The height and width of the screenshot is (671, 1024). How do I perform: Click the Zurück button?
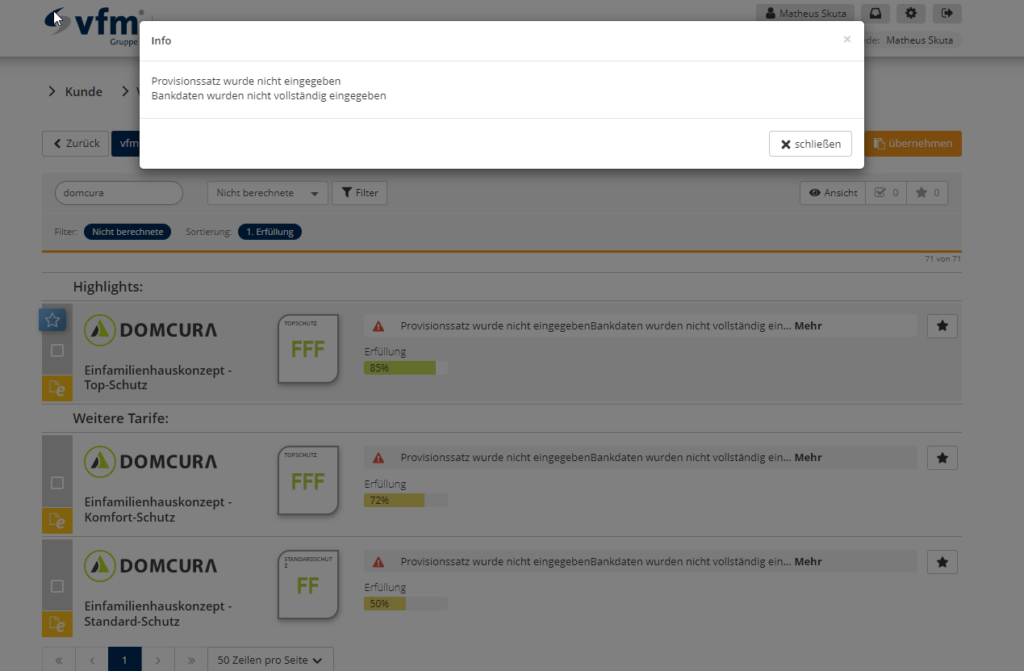[x=76, y=144]
